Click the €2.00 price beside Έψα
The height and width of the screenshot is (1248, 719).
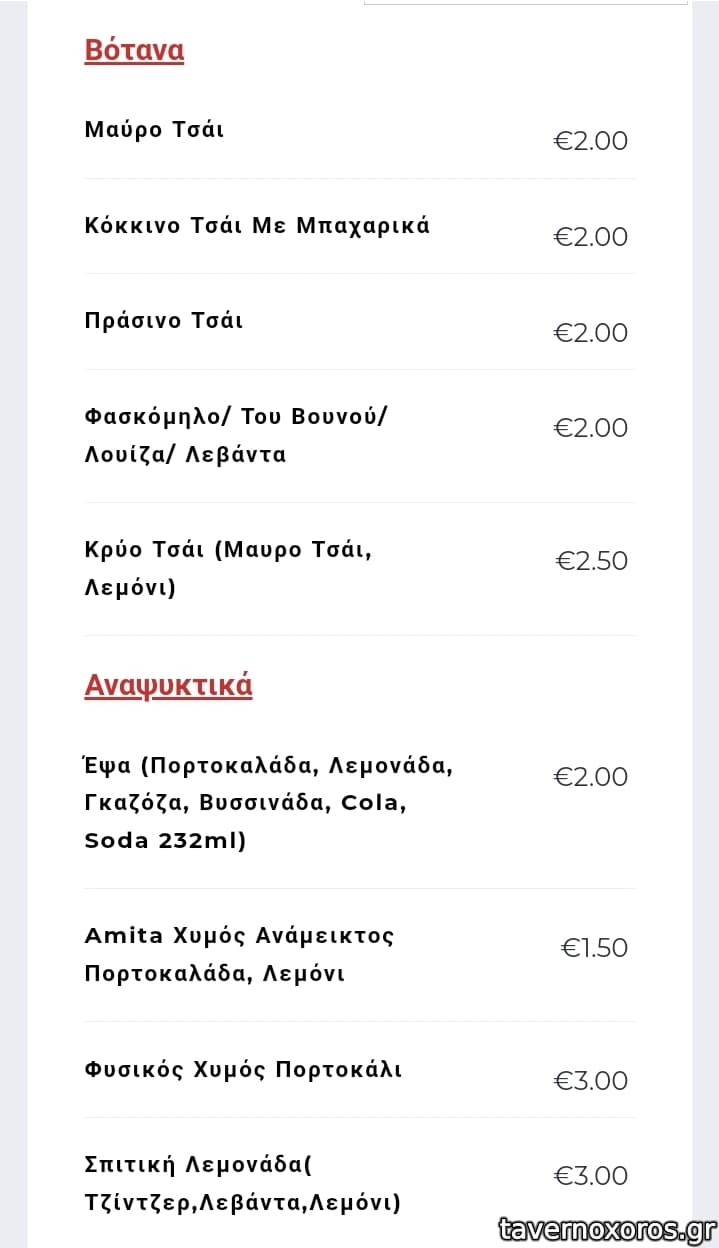pos(591,777)
